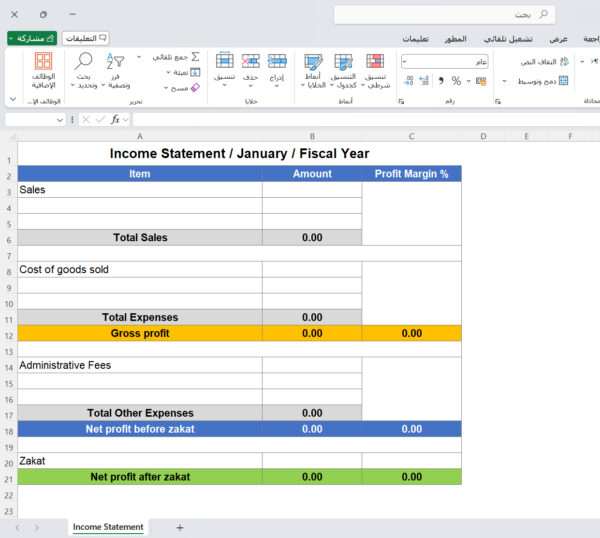600x538 pixels.
Task: Expand the Name Box dropdown
Action: pos(60,119)
